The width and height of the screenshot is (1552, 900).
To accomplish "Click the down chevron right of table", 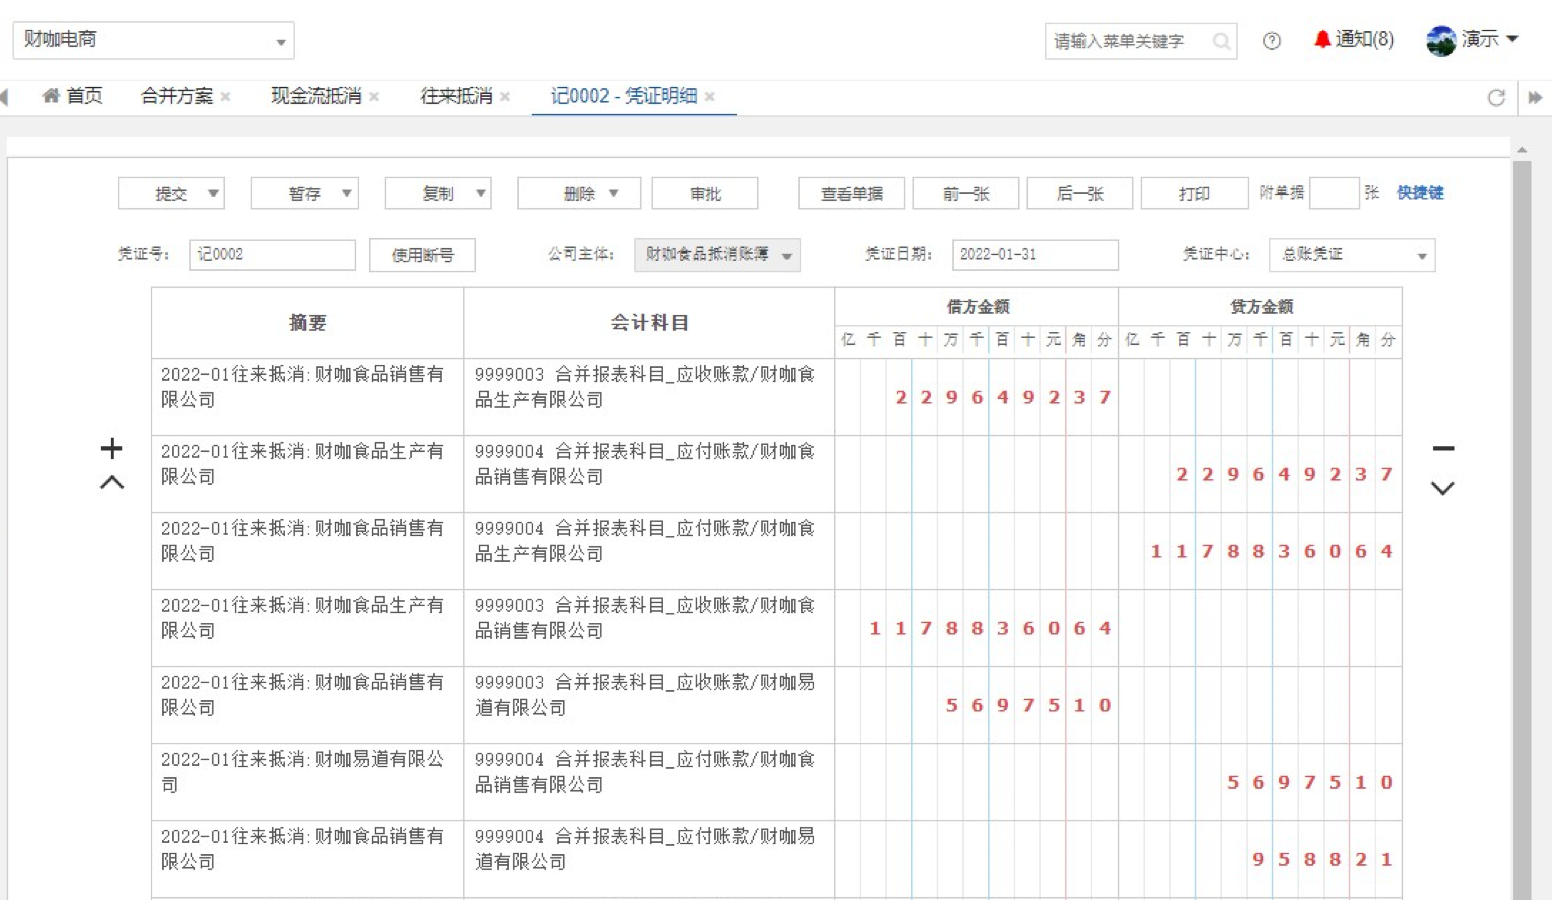I will click(1442, 488).
